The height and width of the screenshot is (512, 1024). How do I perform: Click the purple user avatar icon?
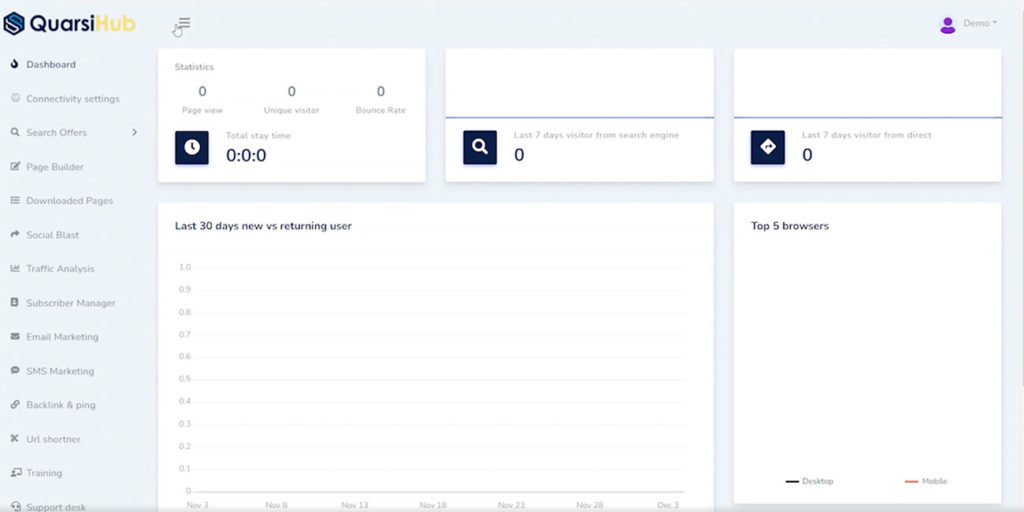coord(948,24)
